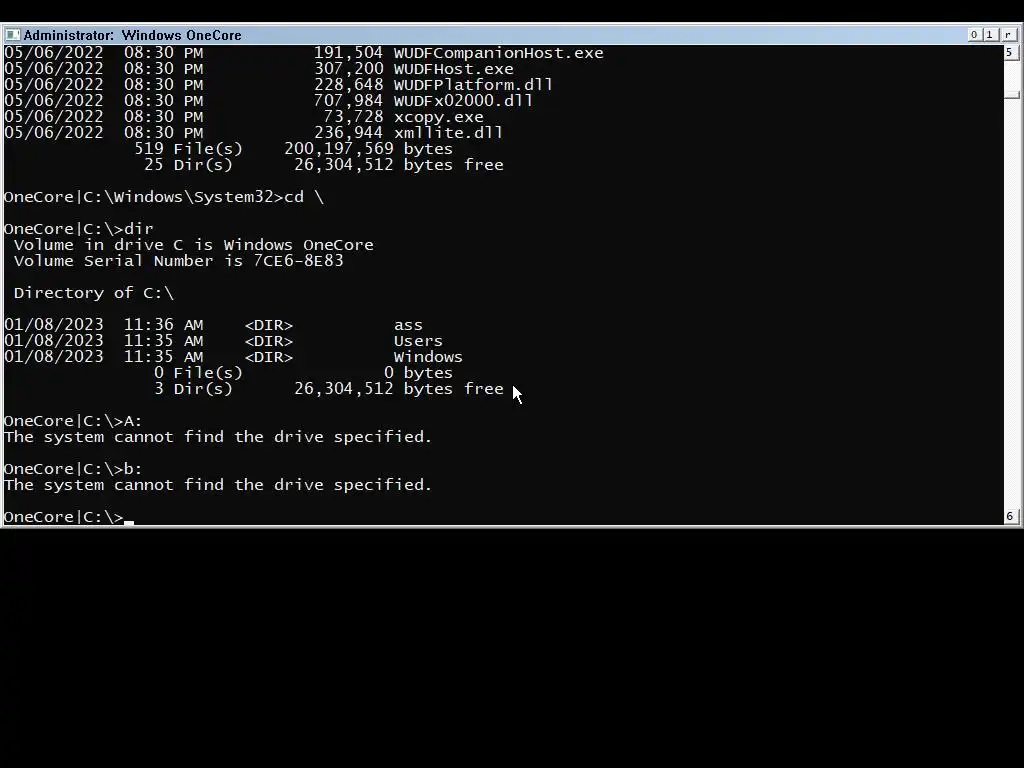1024x768 pixels.
Task: Click the 'r' close title bar button
Action: pos(1008,35)
